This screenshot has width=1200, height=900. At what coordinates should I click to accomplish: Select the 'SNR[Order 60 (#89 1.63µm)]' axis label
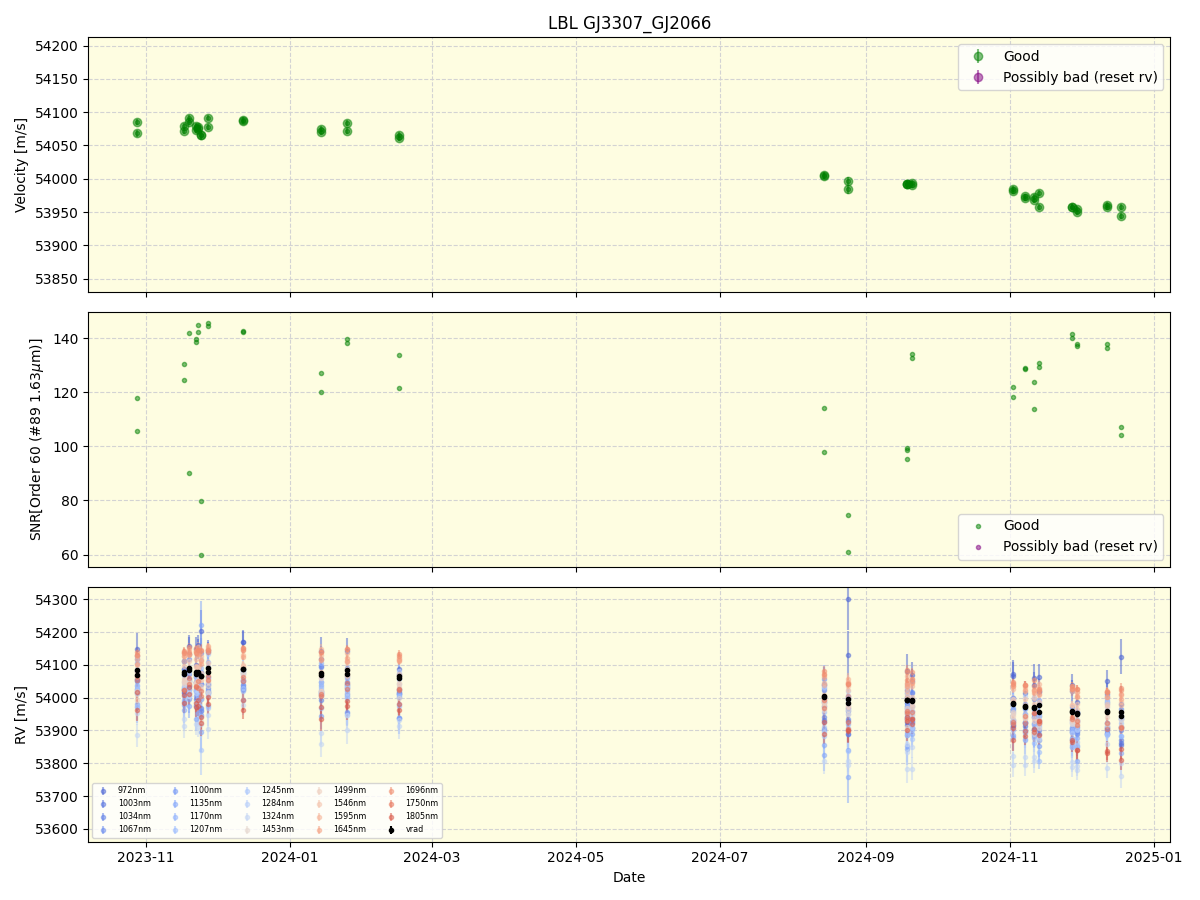pyautogui.click(x=37, y=439)
